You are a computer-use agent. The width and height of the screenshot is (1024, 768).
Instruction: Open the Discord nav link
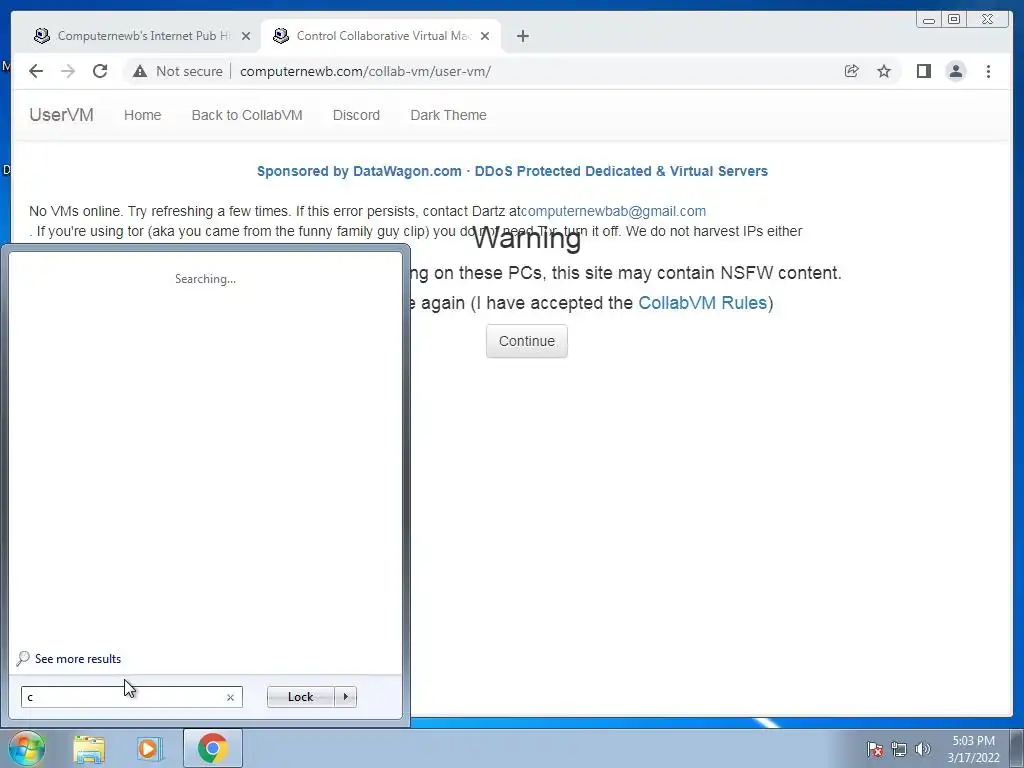pos(356,115)
